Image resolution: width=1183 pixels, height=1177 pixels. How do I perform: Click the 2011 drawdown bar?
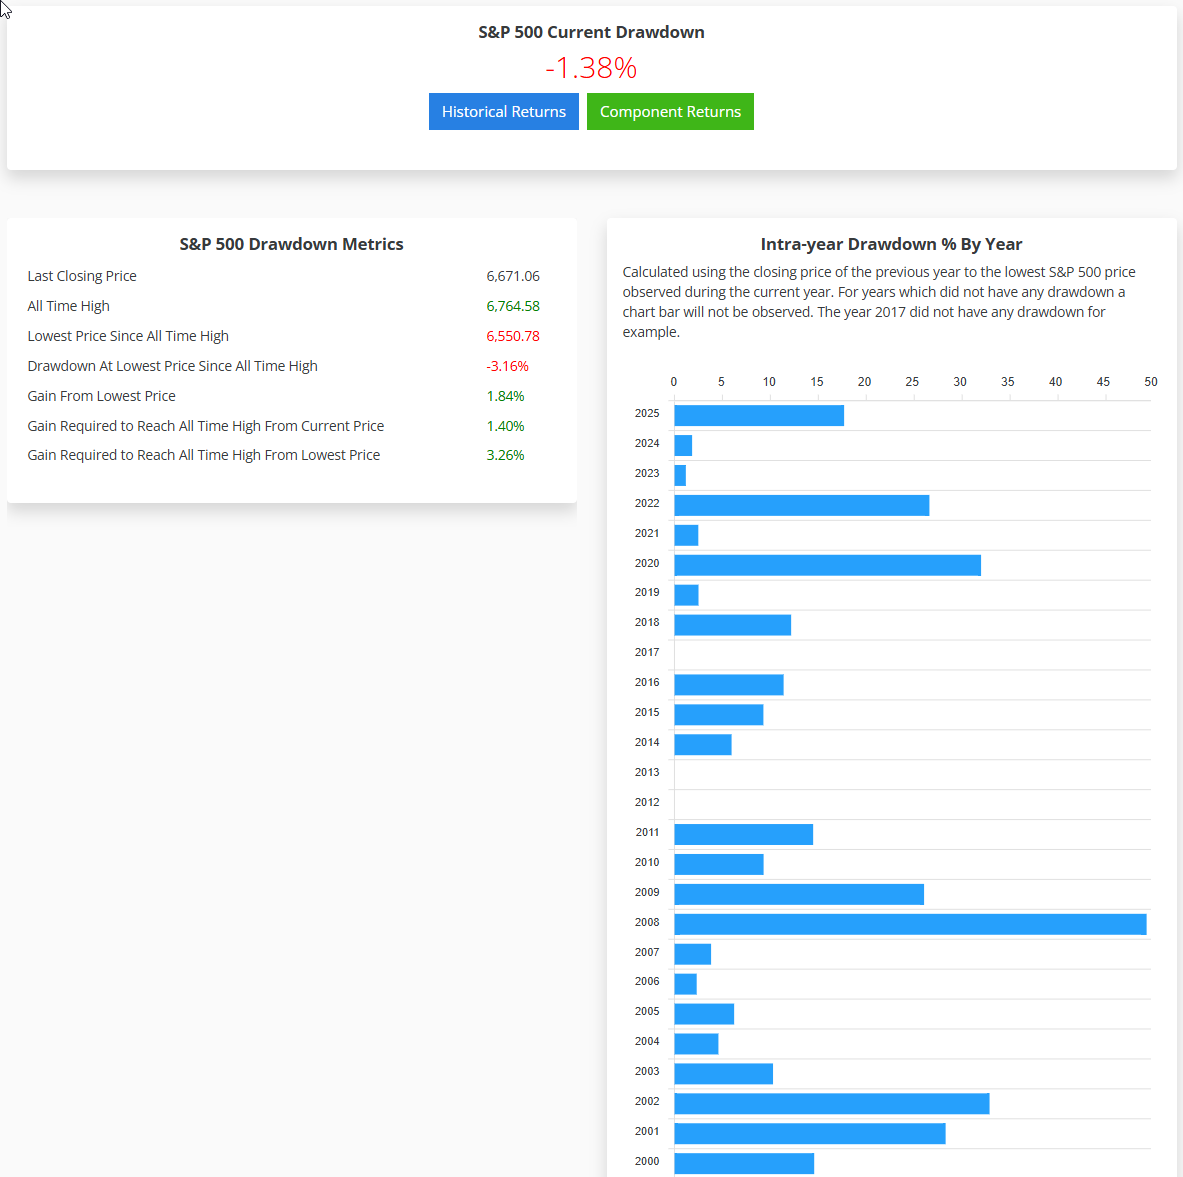click(743, 834)
